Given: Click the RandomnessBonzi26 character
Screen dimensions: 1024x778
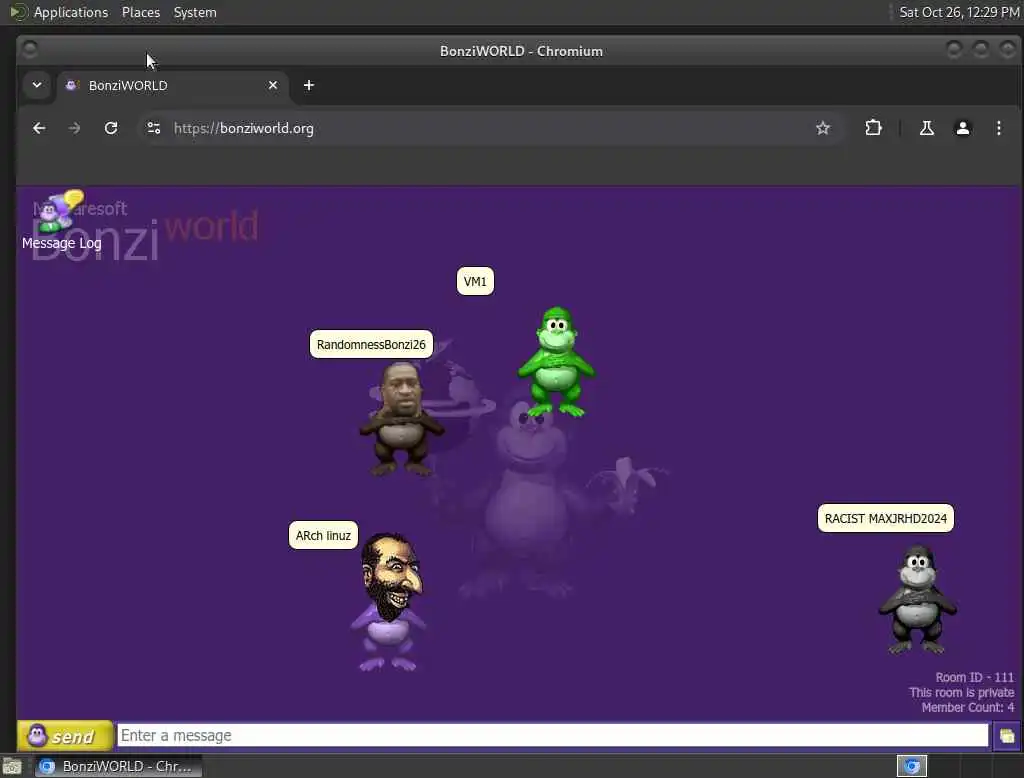Looking at the screenshot, I should pyautogui.click(x=400, y=418).
